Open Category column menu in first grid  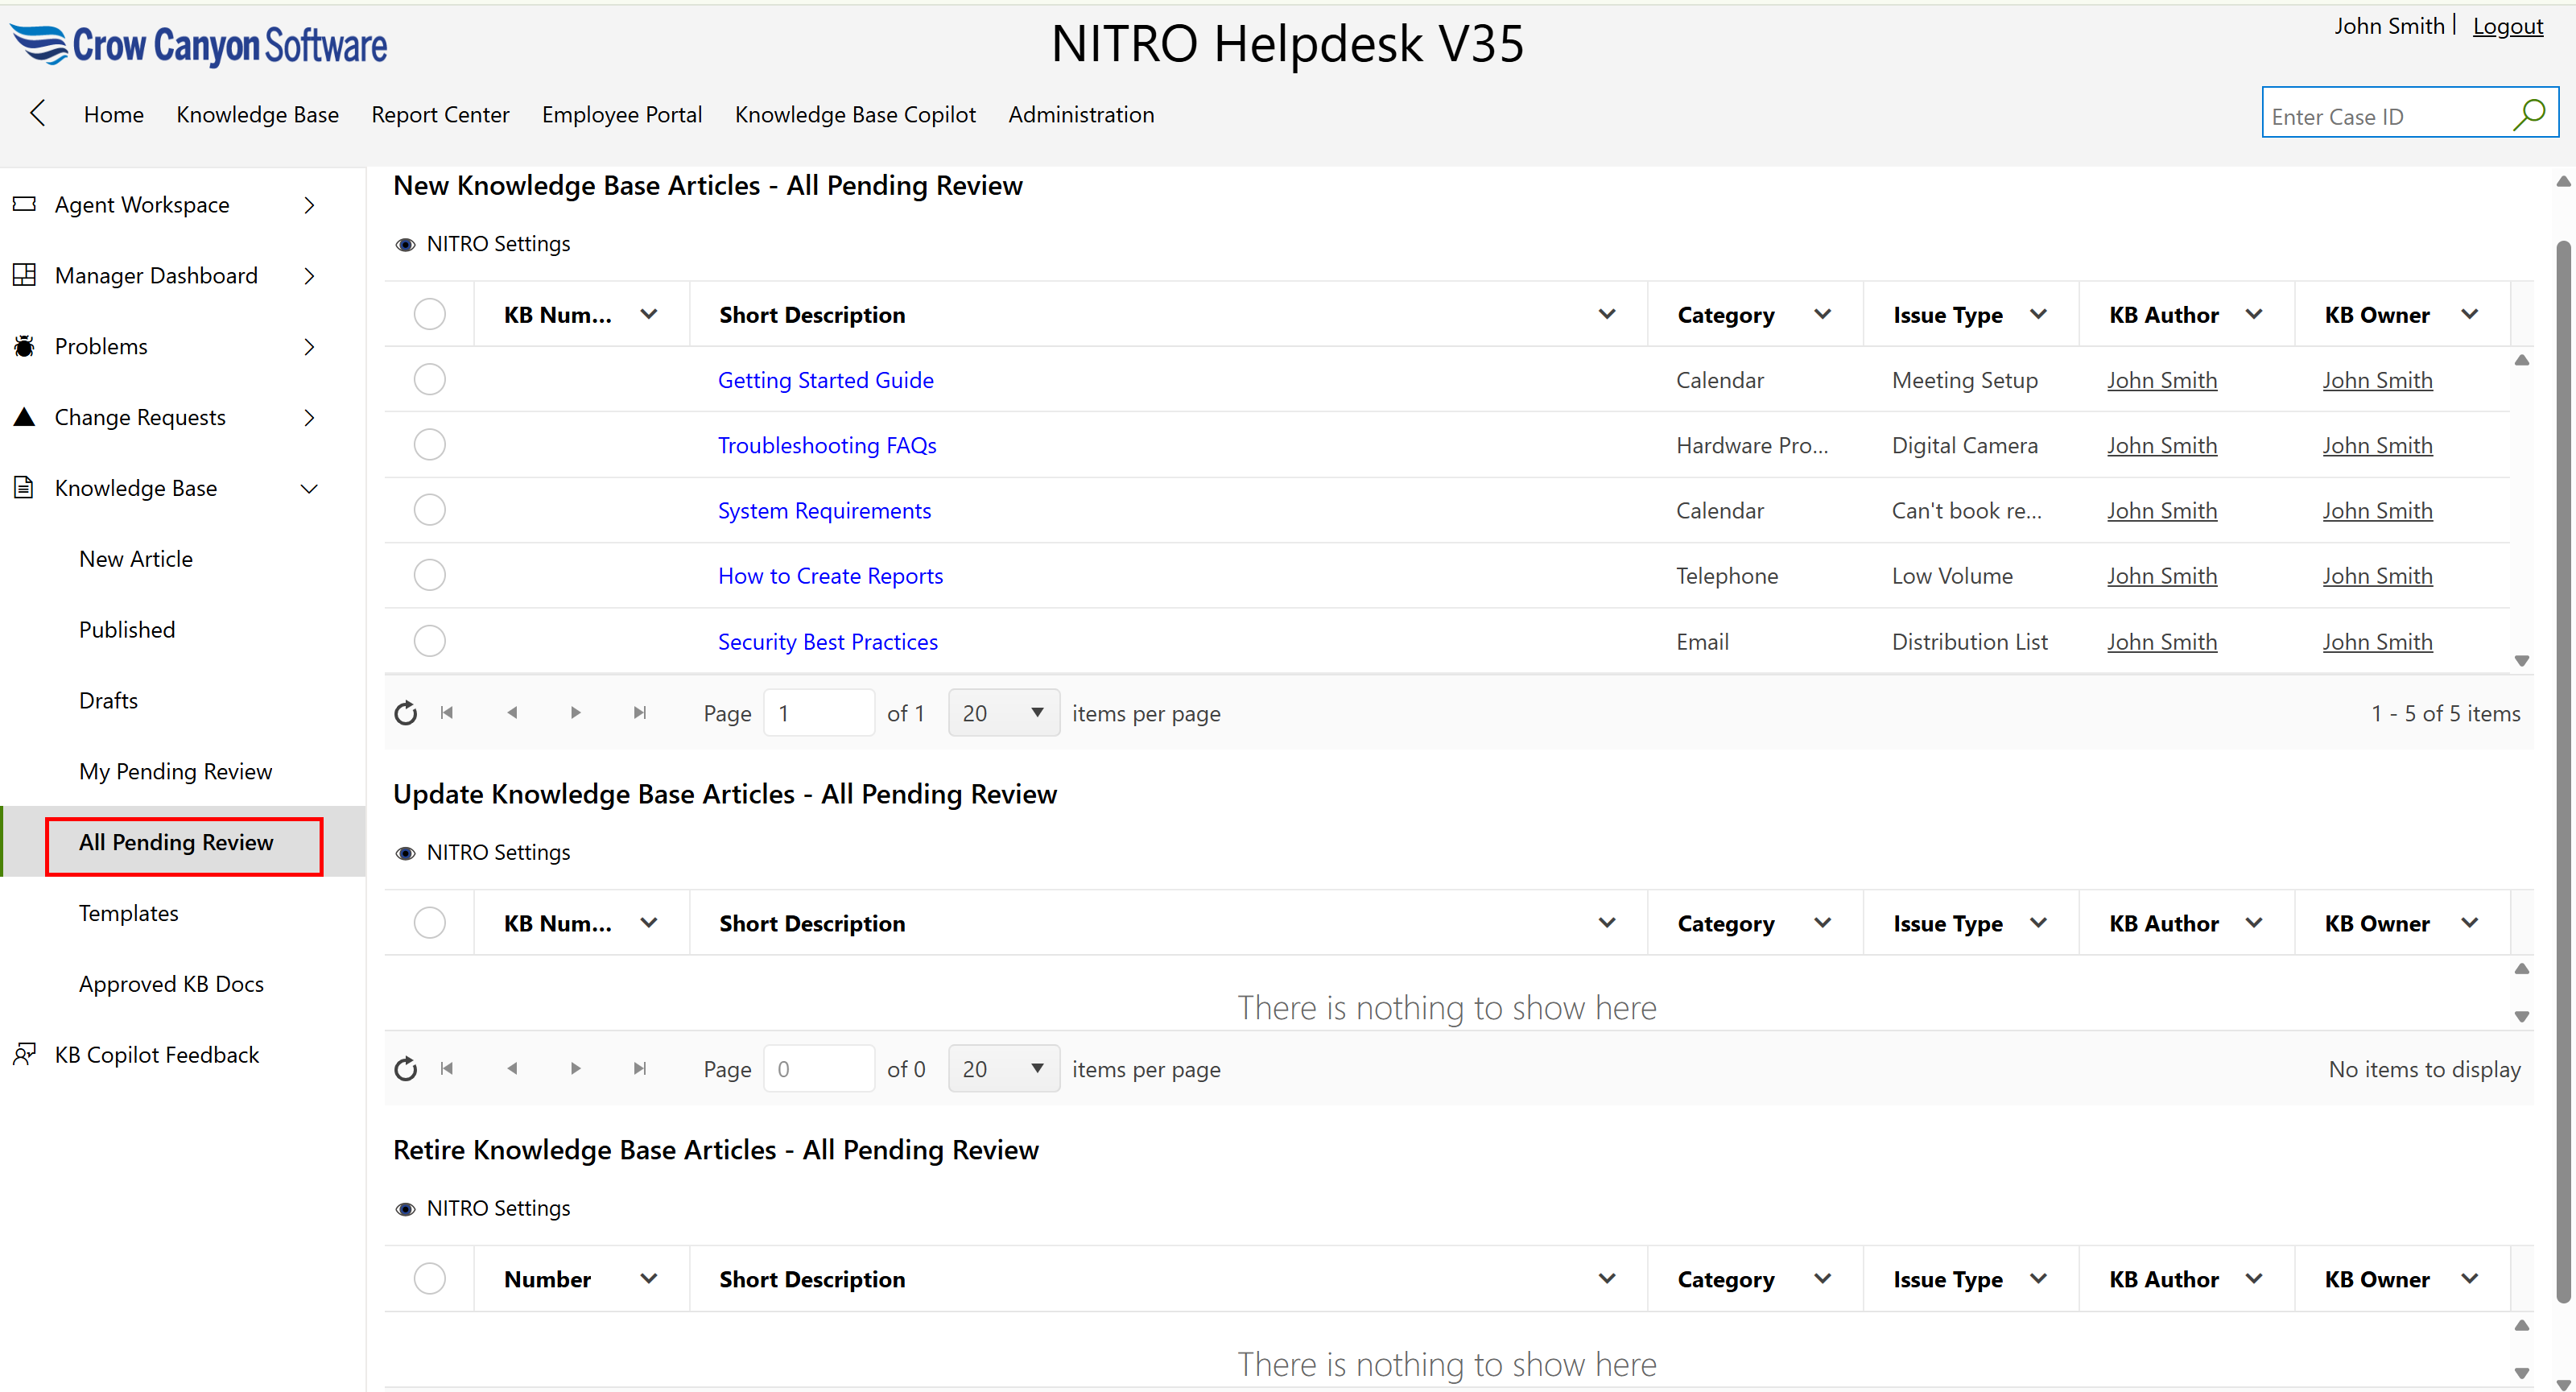point(1822,314)
